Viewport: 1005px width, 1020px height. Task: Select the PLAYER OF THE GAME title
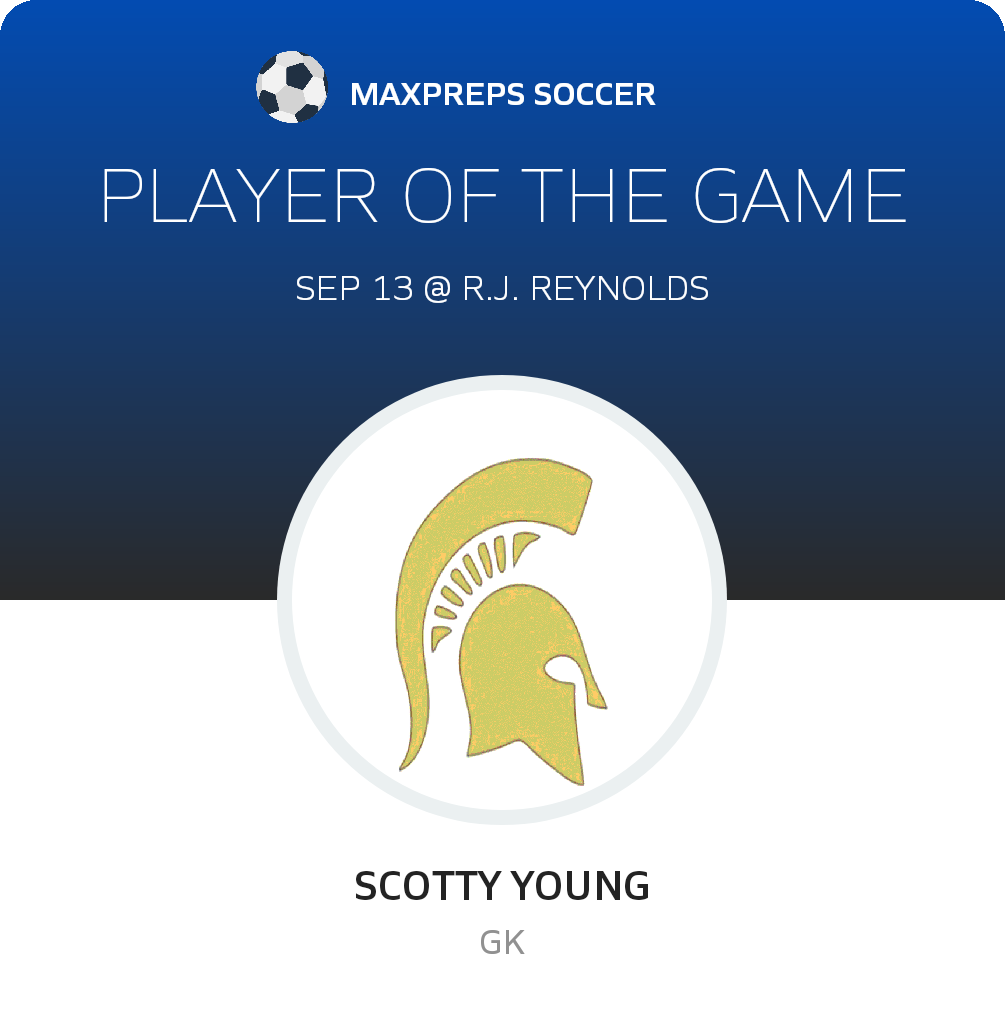(503, 196)
